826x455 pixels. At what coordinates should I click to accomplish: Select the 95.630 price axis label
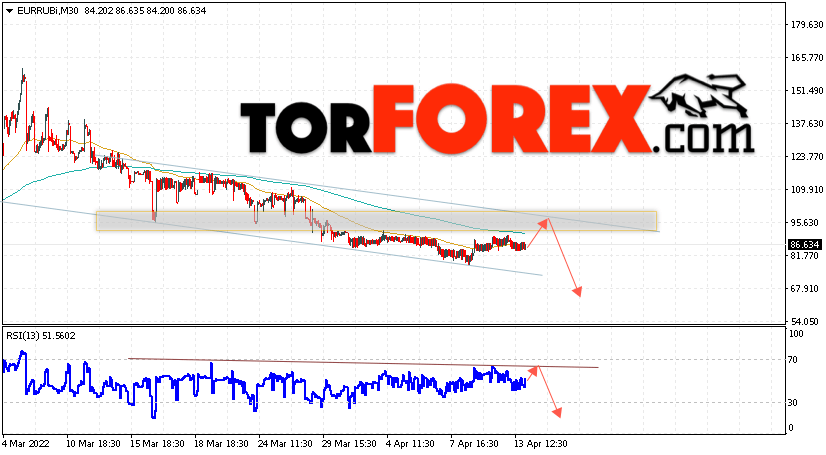pos(807,223)
